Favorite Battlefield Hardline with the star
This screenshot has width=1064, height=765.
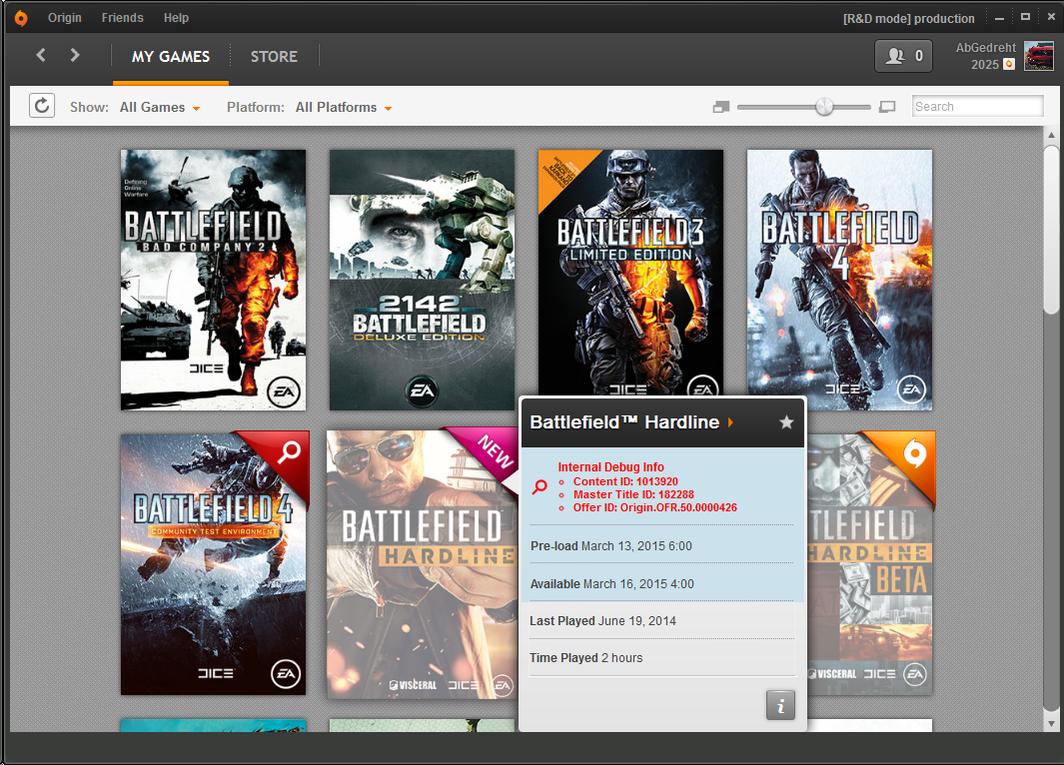786,422
